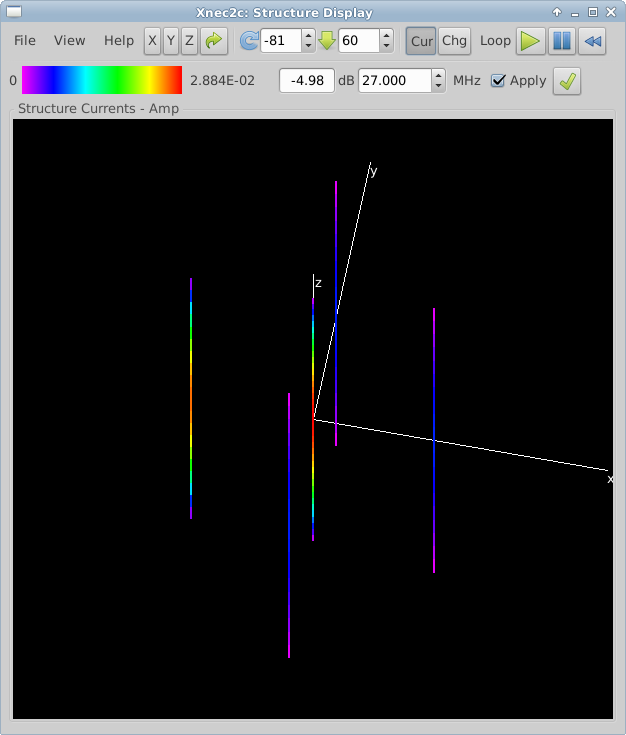Increase the frequency value
Viewport: 626px width, 735px height.
438,75
